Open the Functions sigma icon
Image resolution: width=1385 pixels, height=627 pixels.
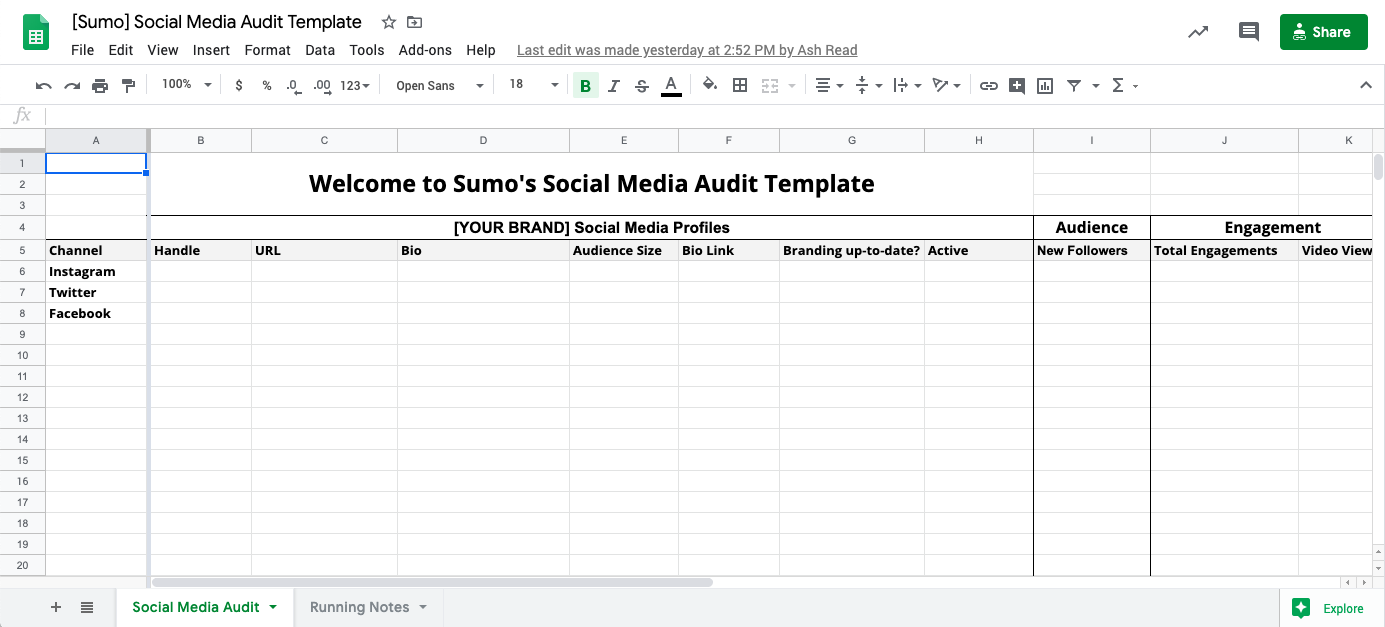[1118, 86]
